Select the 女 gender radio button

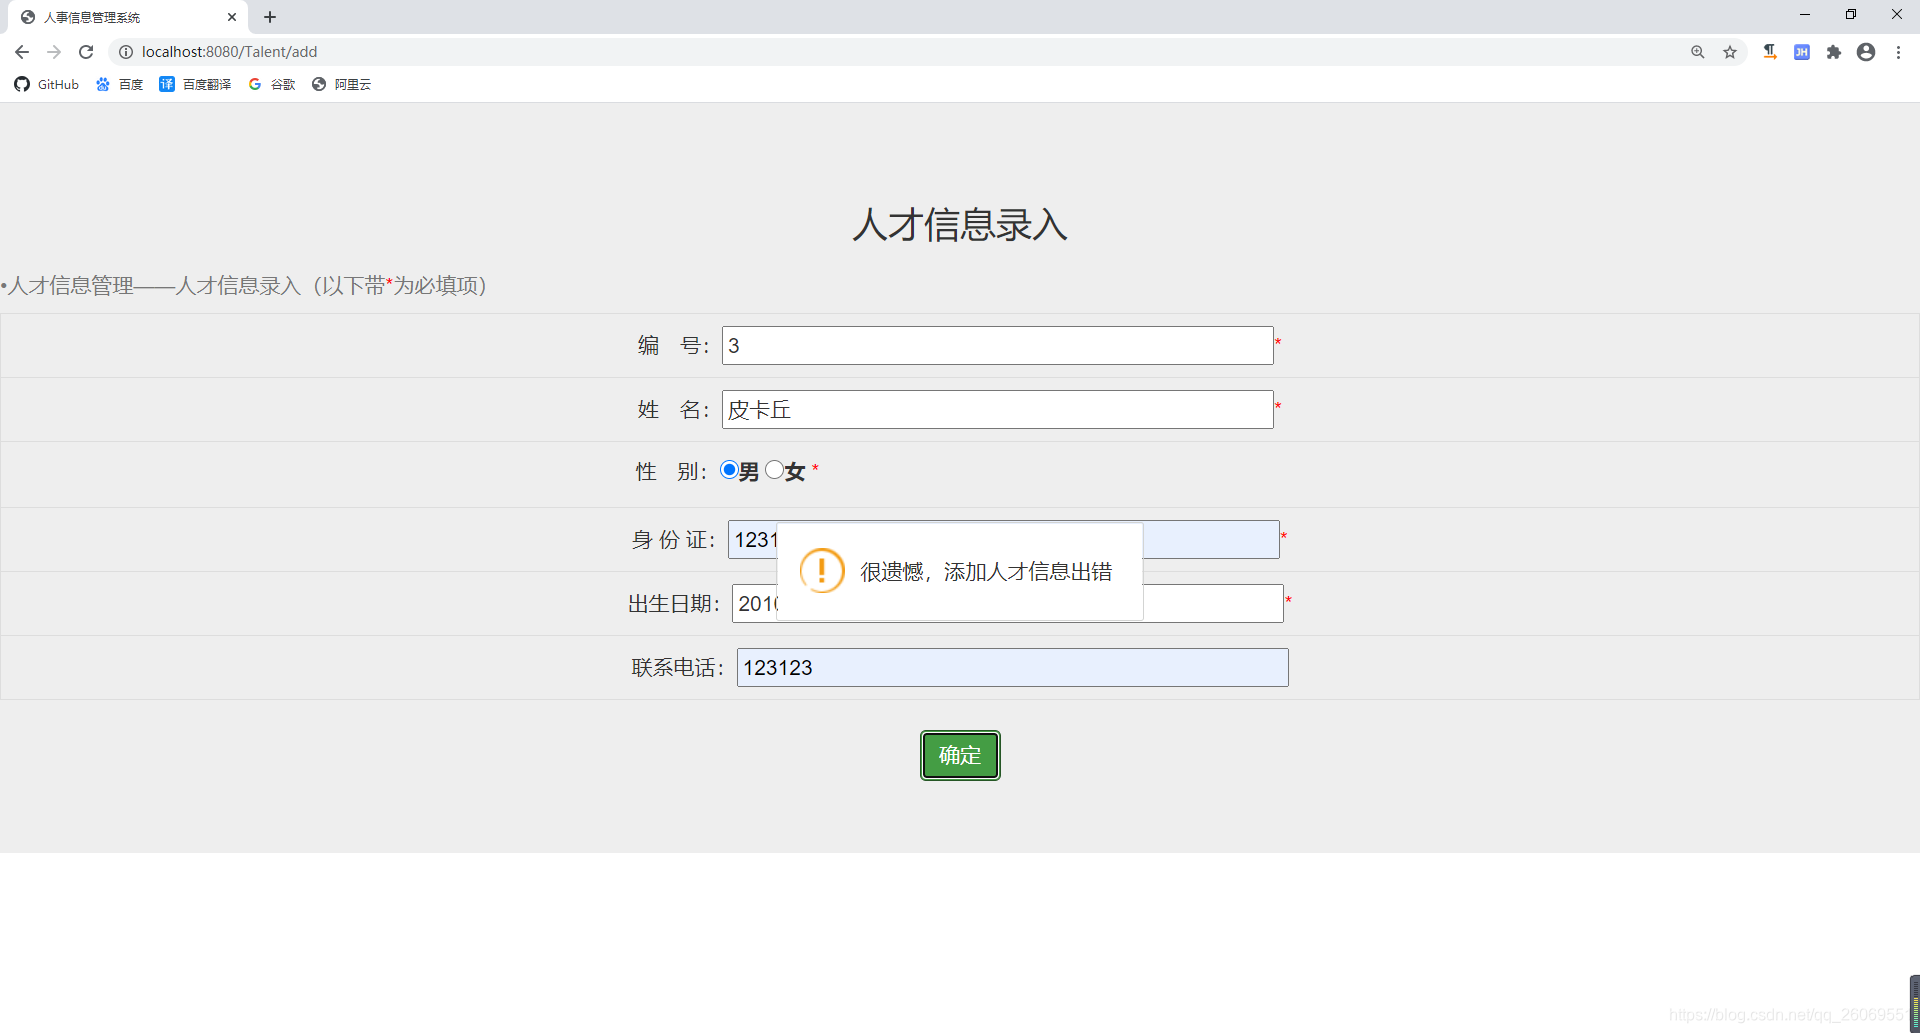(x=774, y=470)
